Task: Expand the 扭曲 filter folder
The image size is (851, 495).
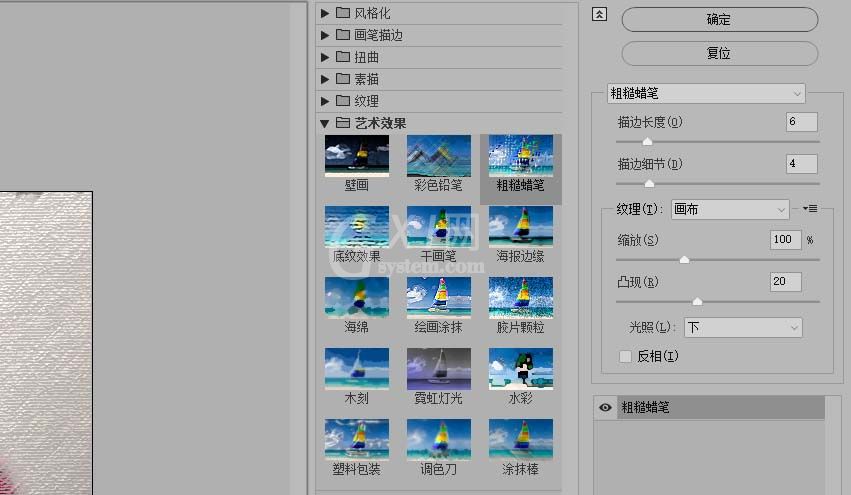Action: coord(325,57)
